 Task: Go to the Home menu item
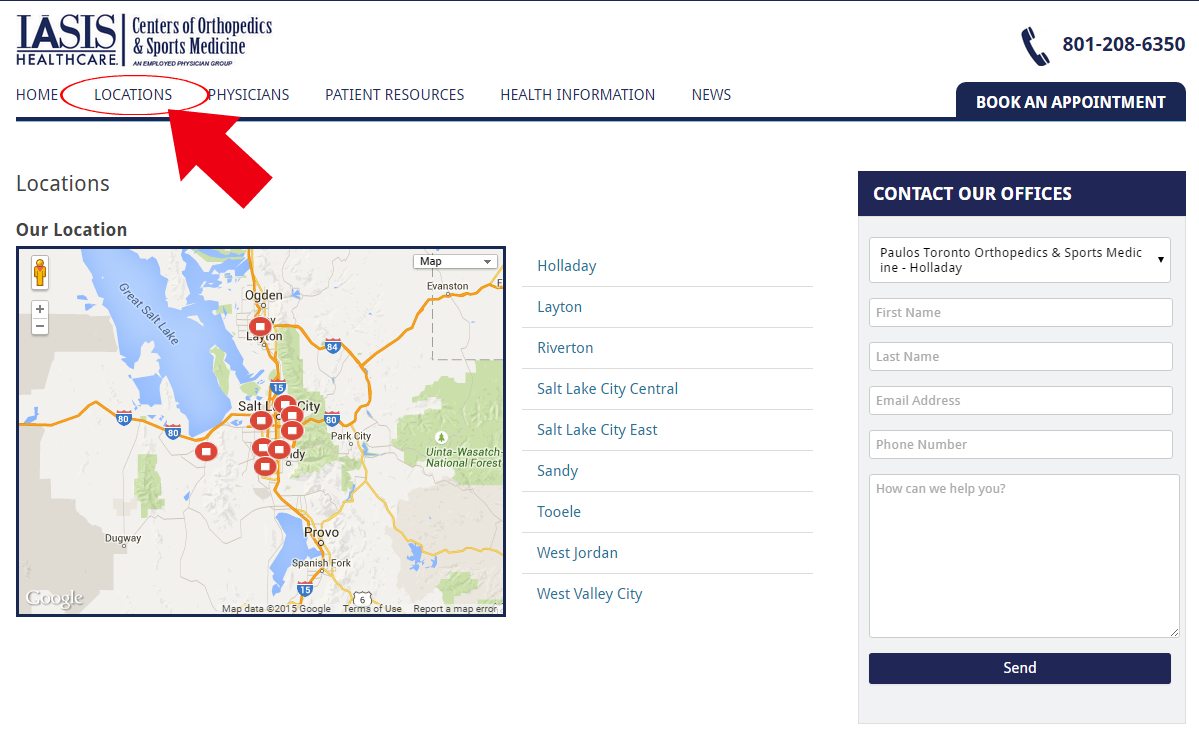coord(37,95)
